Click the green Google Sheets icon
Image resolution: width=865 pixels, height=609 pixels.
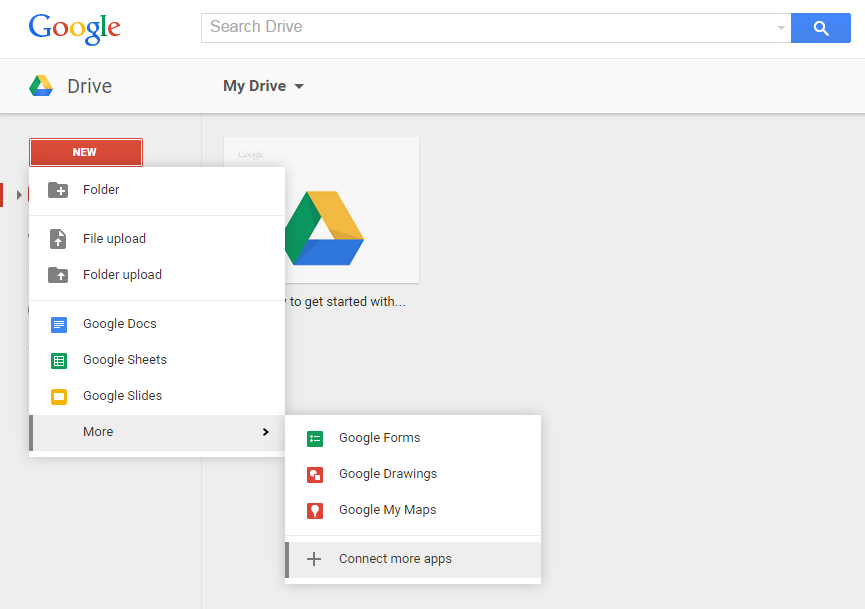point(59,361)
